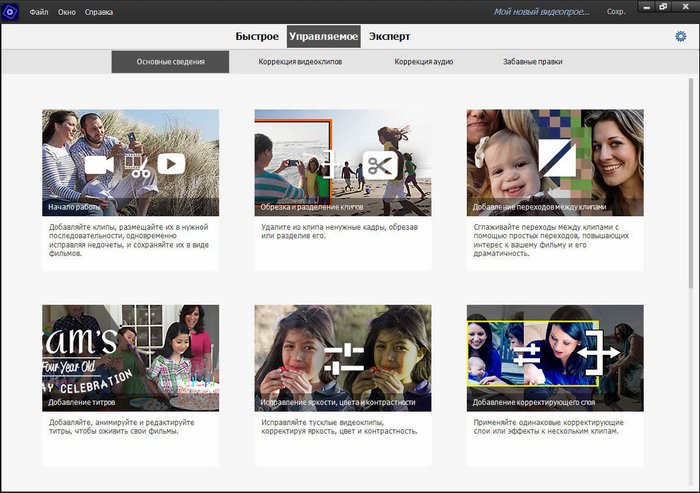Select the Управляемое mode tab
Image resolution: width=700 pixels, height=493 pixels.
pyautogui.click(x=323, y=37)
